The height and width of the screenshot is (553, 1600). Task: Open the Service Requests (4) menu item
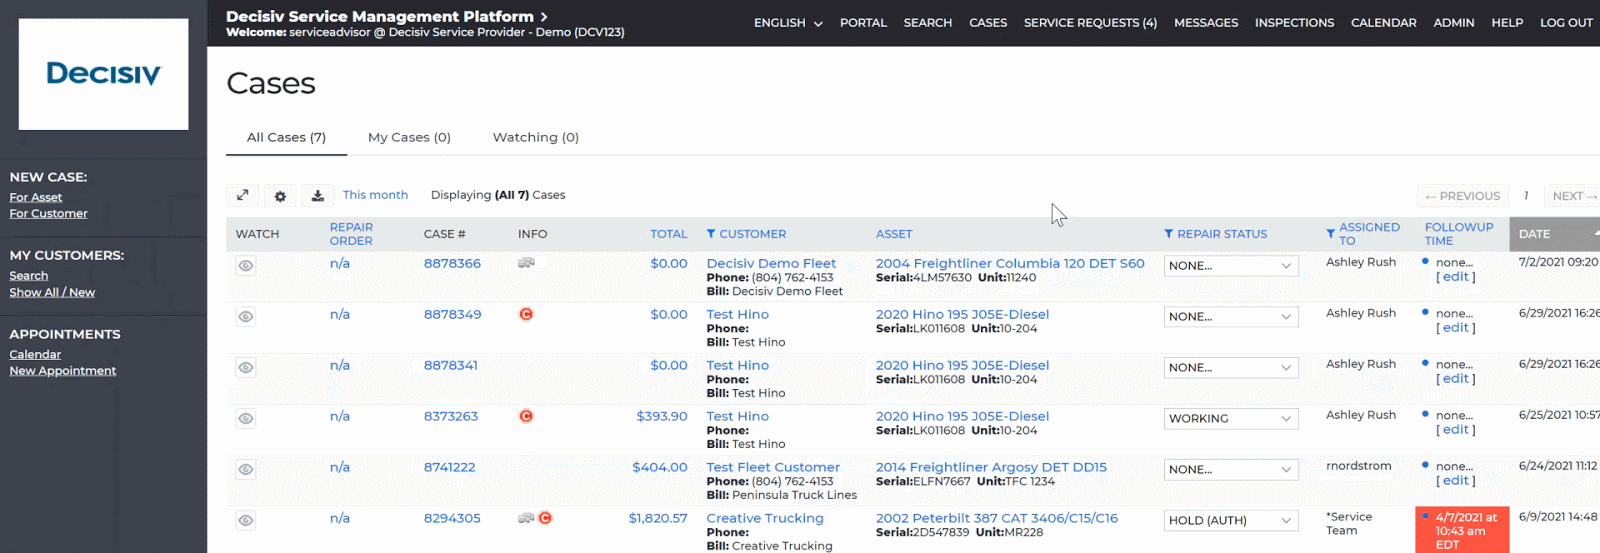point(1090,23)
